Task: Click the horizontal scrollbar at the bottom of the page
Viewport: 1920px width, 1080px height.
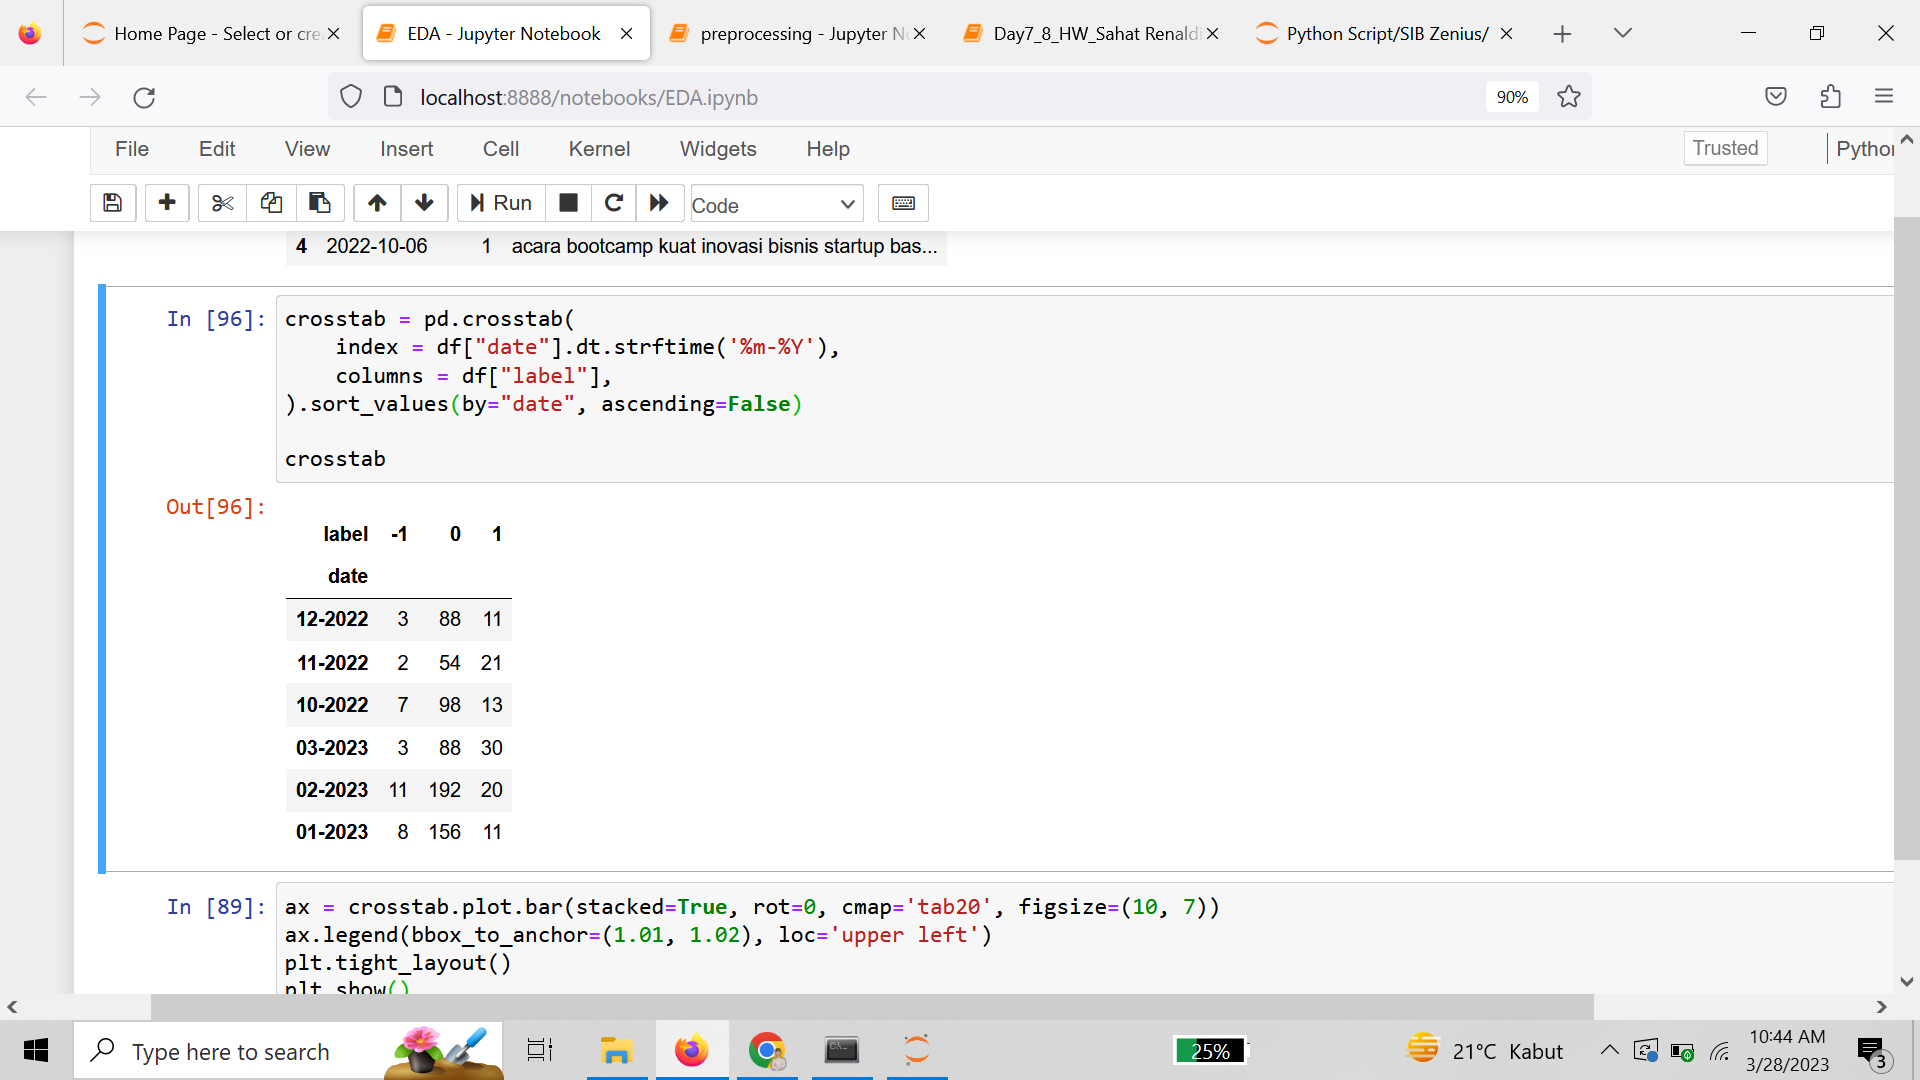Action: pyautogui.click(x=870, y=1006)
